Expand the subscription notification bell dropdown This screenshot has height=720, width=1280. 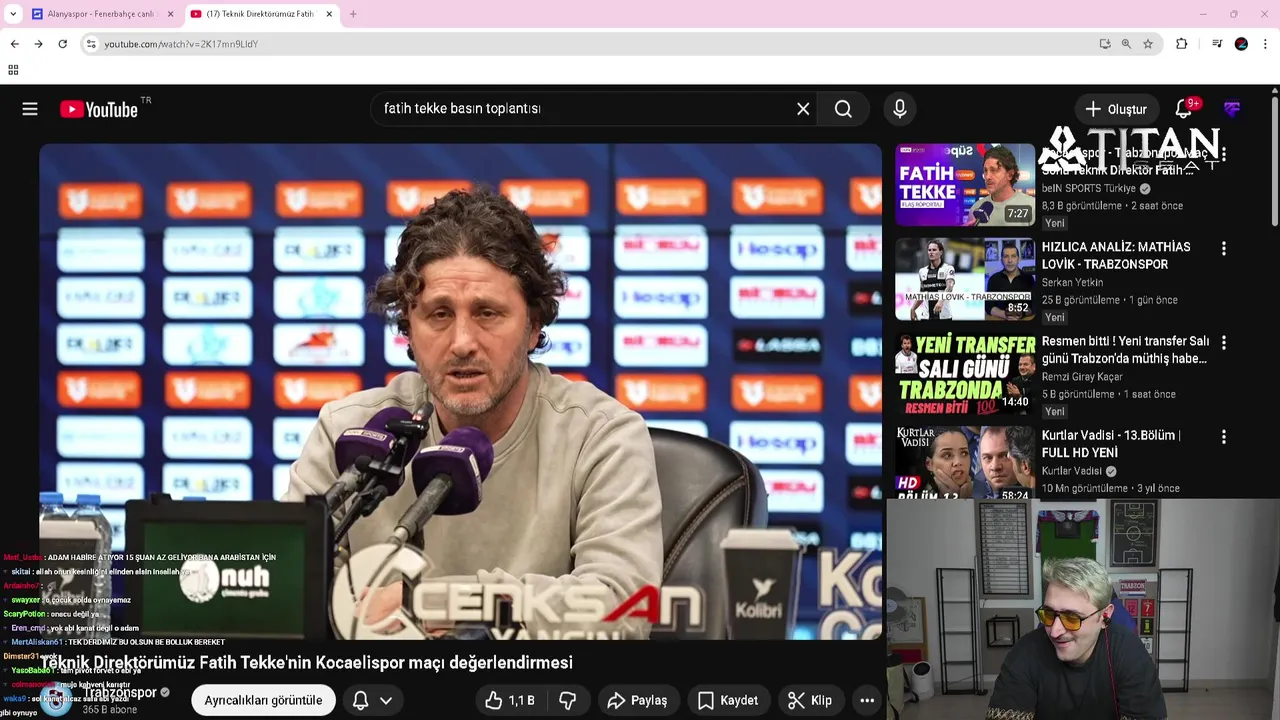(372, 700)
